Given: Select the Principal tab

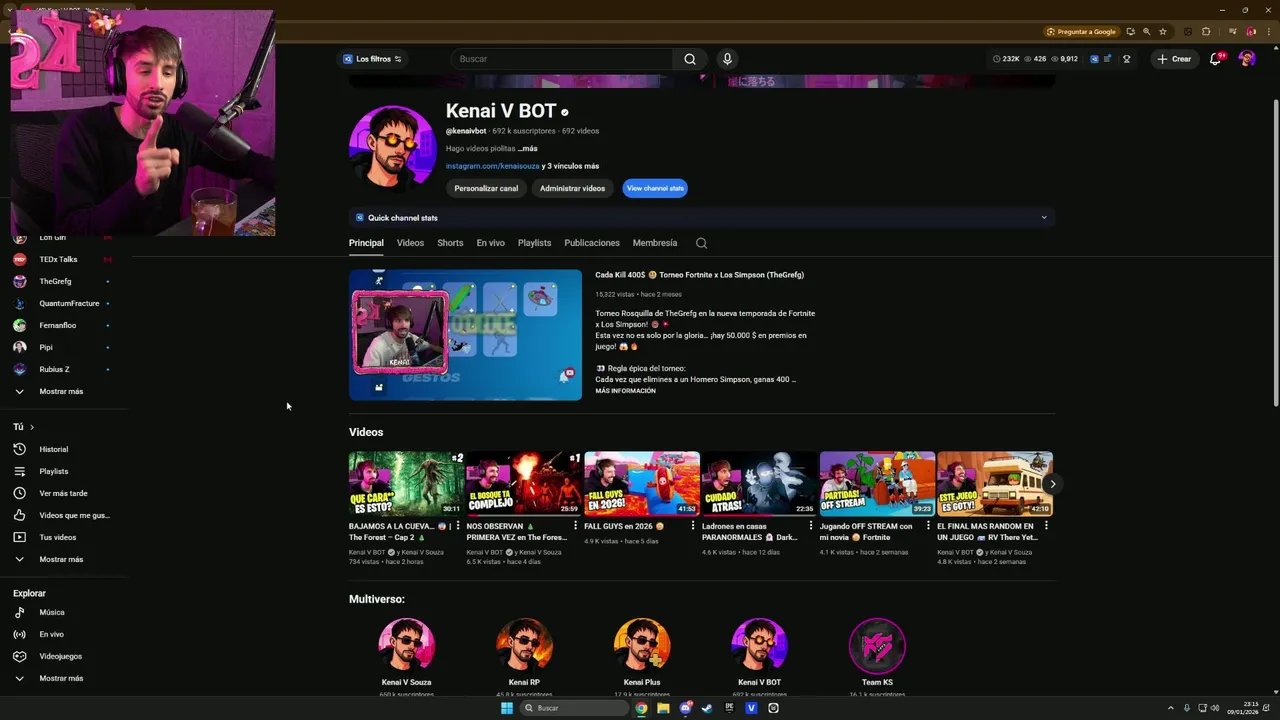Looking at the screenshot, I should pyautogui.click(x=366, y=243).
